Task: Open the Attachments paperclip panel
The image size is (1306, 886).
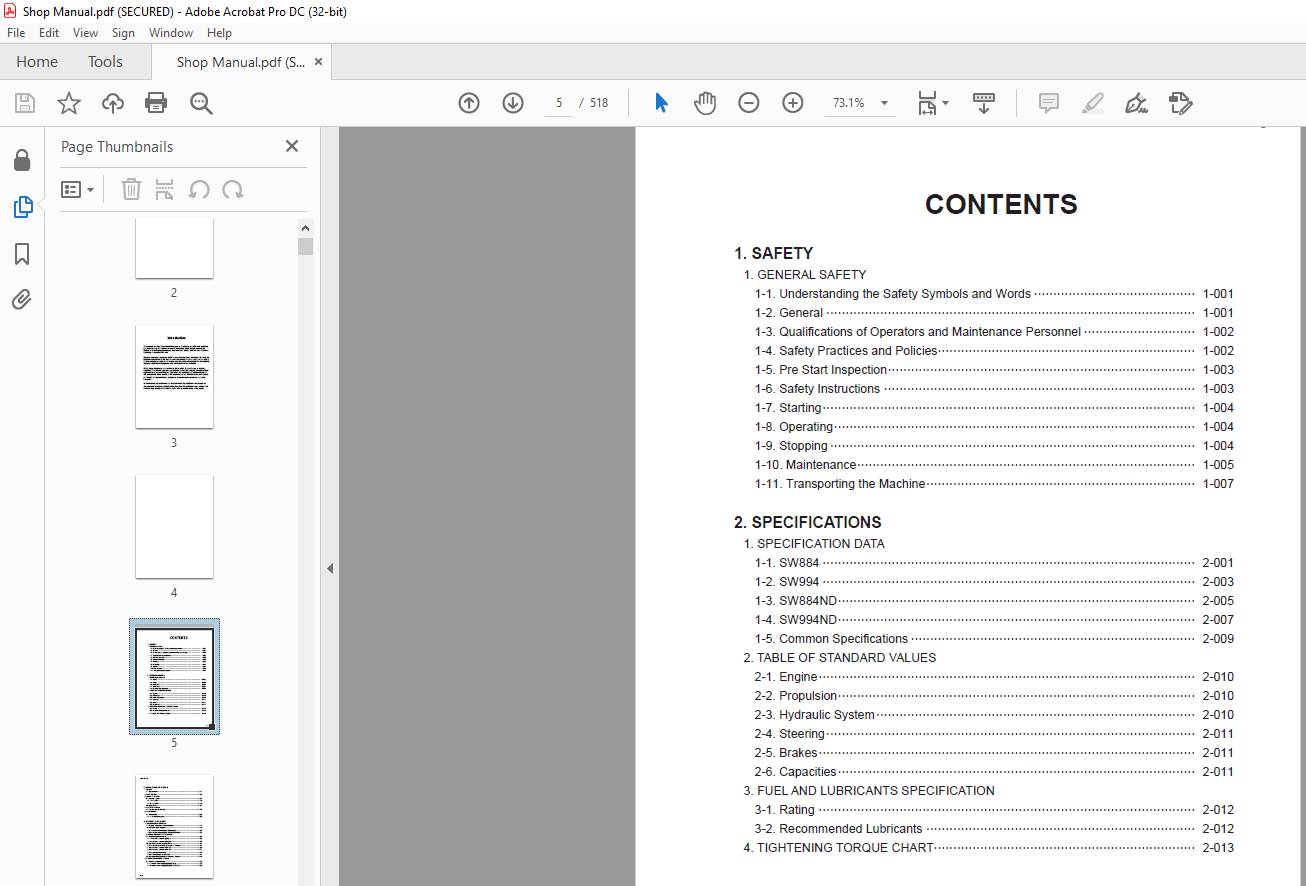Action: [22, 300]
